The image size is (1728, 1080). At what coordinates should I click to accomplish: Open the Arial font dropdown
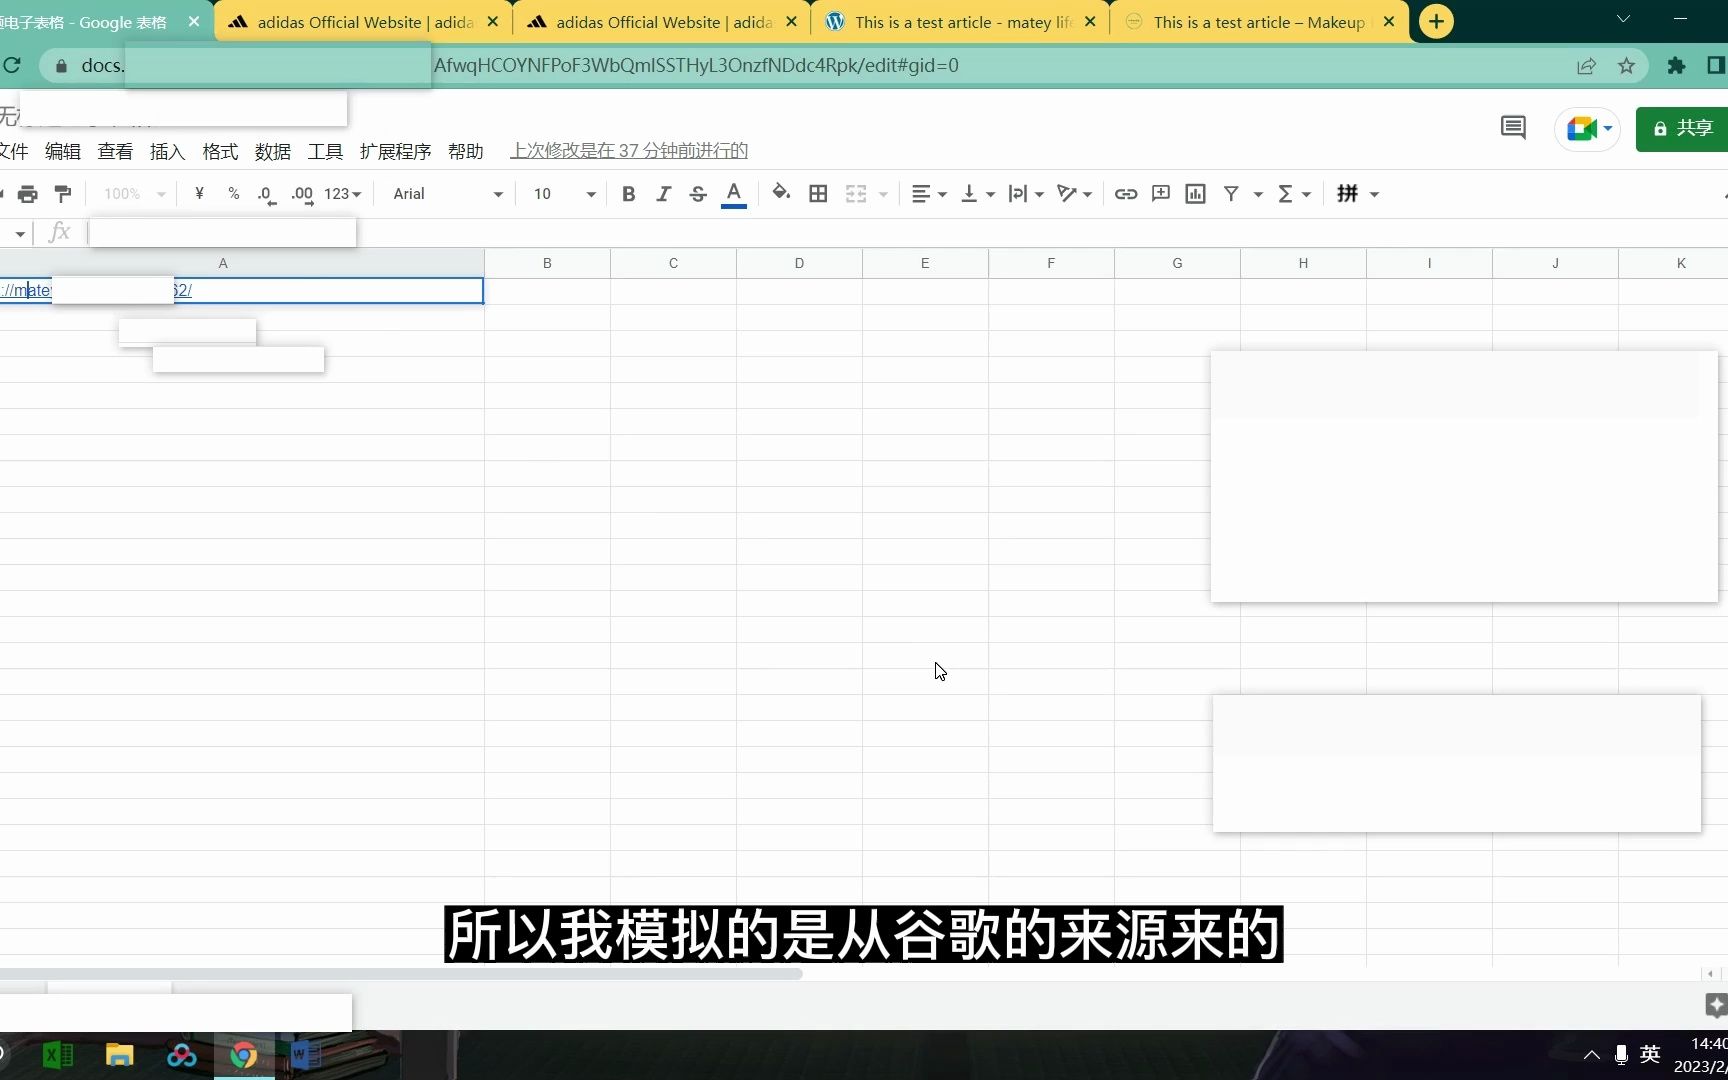(x=447, y=194)
